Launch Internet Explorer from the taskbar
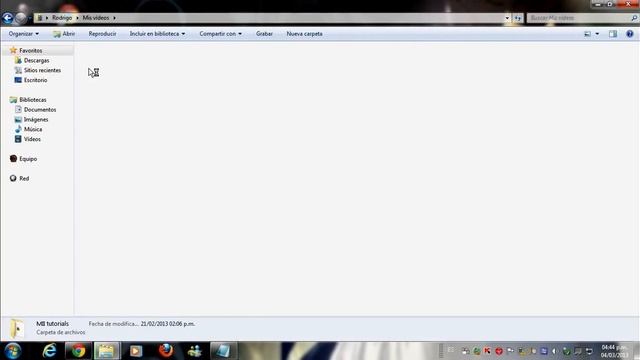640x360 pixels. [x=49, y=351]
